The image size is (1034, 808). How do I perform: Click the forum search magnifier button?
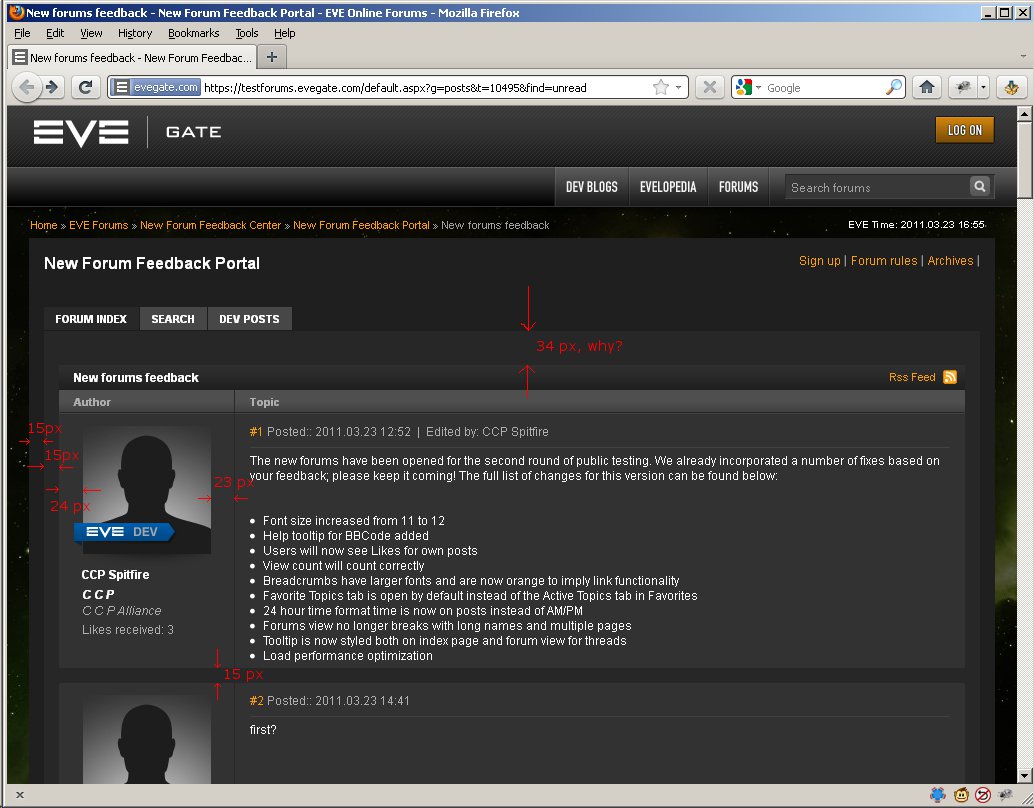point(980,187)
